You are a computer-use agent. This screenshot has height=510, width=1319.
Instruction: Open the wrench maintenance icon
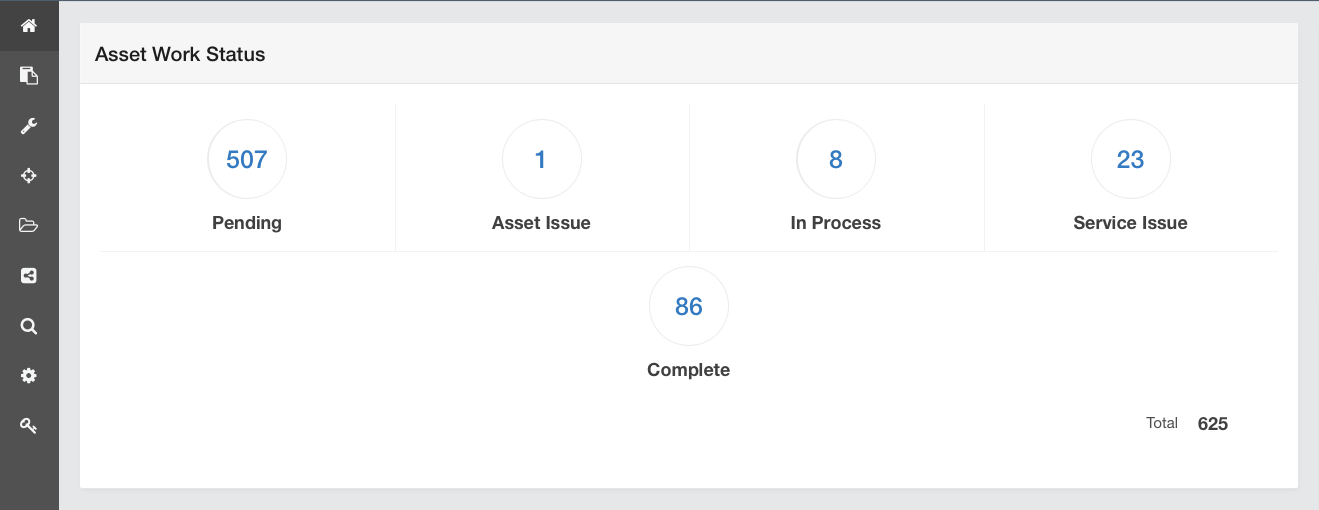29,125
